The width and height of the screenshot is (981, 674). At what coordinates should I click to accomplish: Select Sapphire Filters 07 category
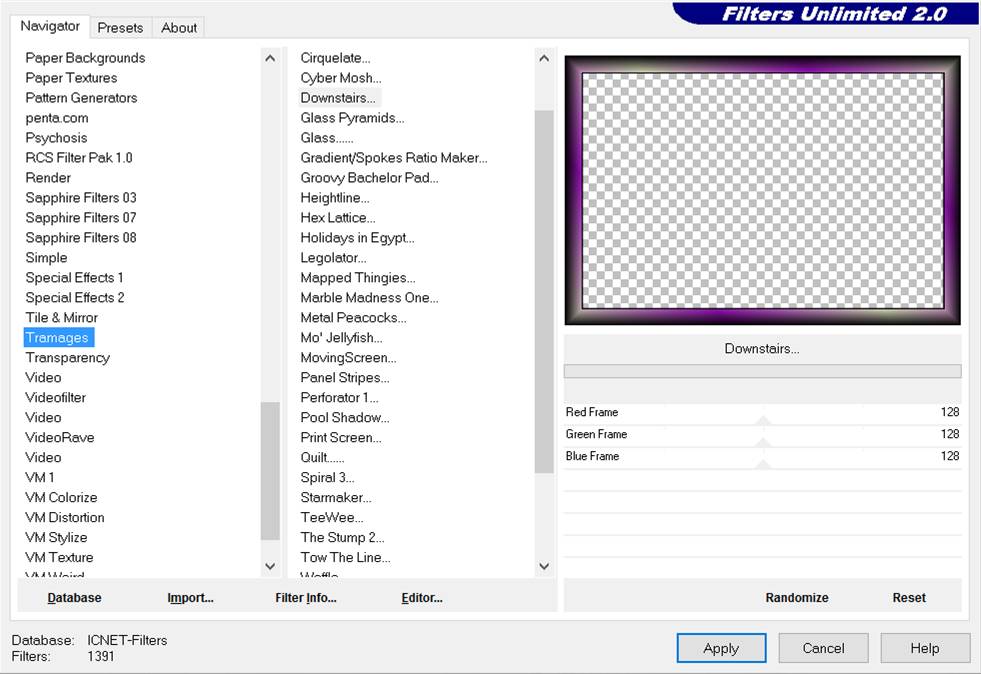point(81,217)
